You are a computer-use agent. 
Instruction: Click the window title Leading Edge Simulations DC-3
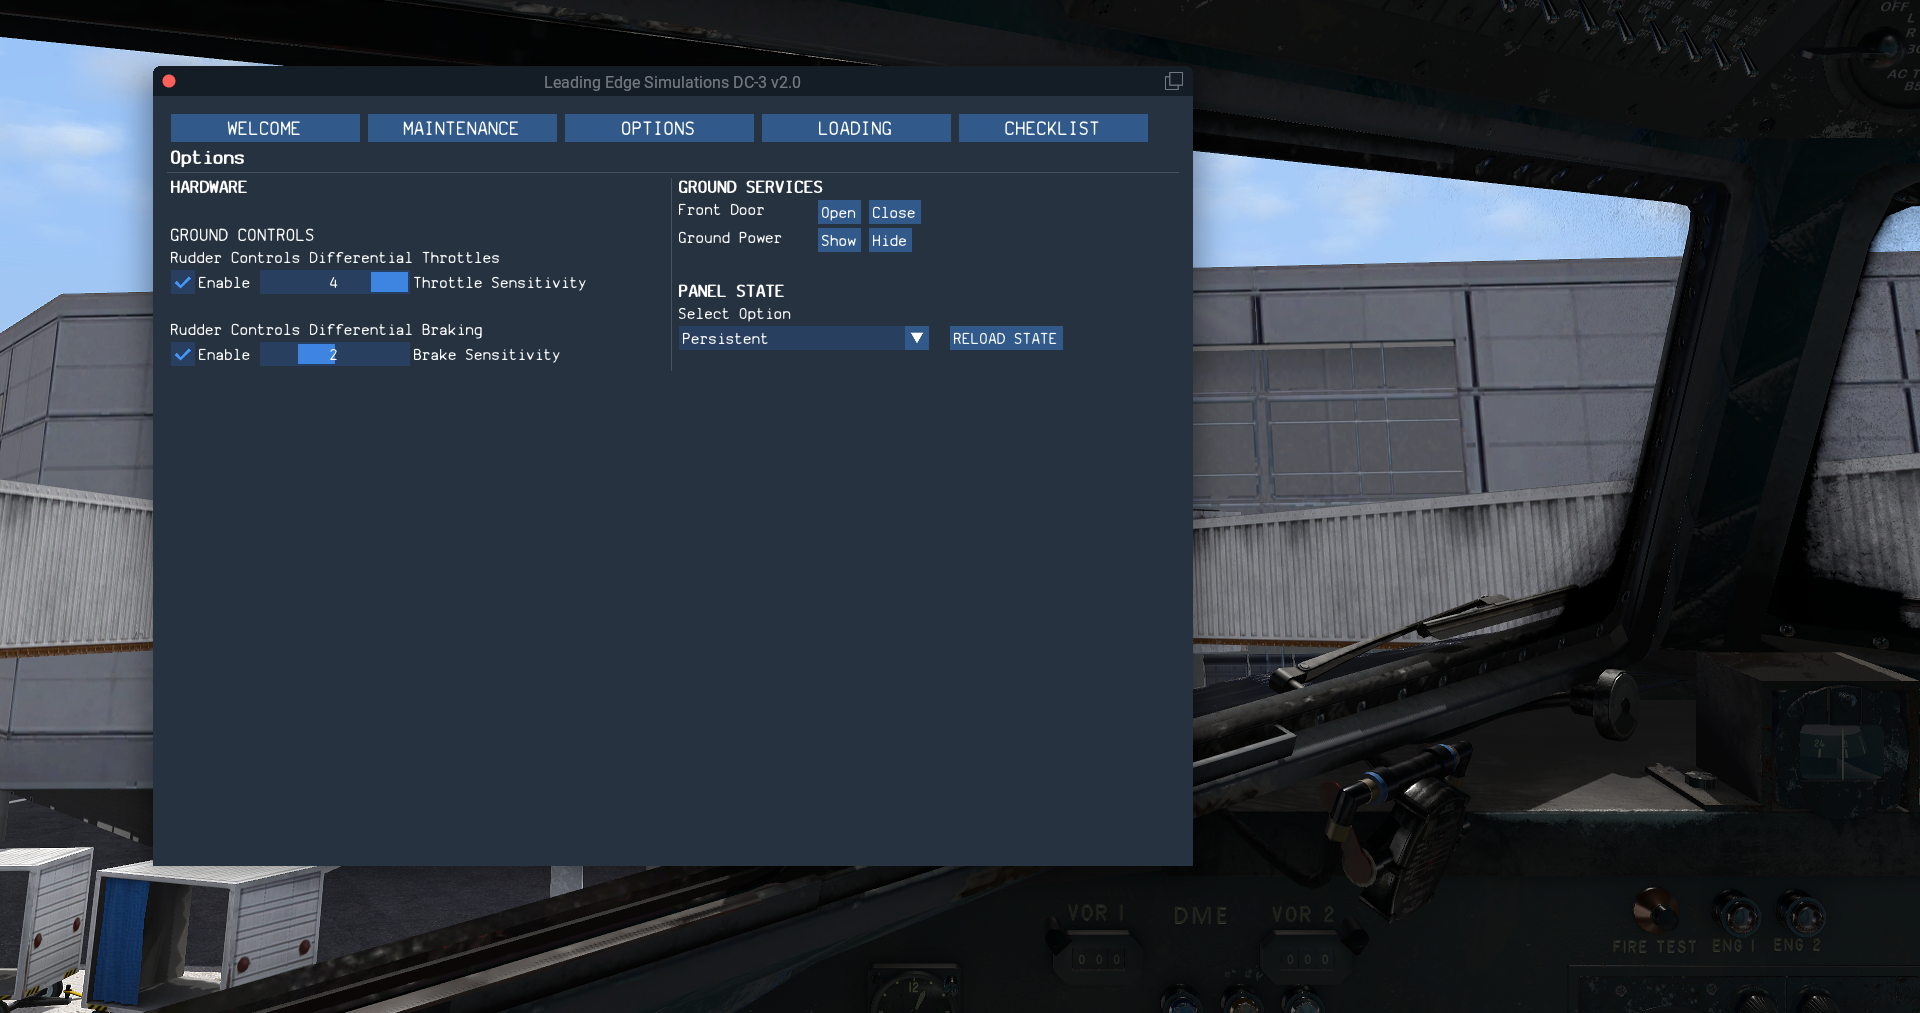[672, 82]
